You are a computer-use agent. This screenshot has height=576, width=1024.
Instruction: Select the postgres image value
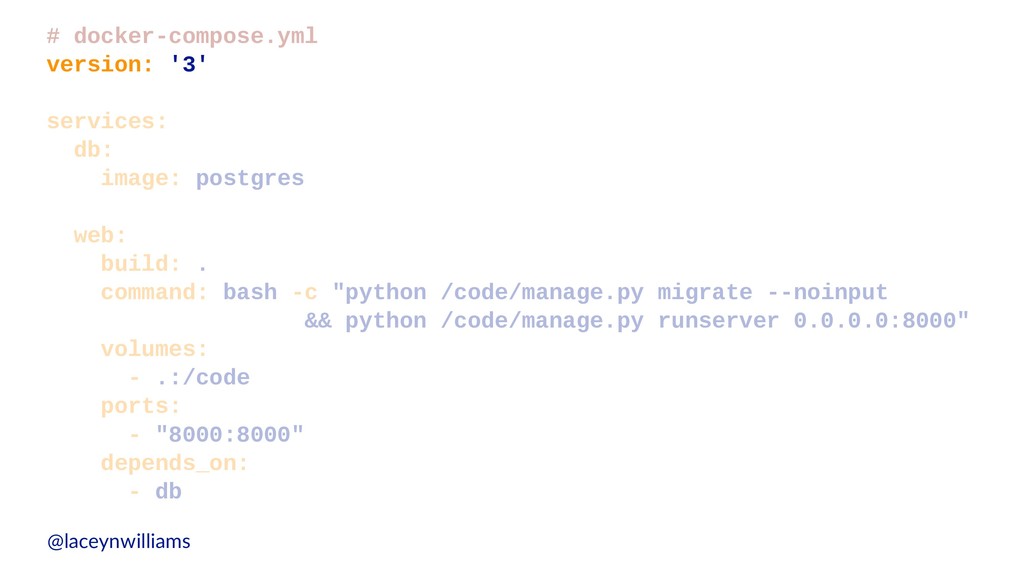(250, 179)
